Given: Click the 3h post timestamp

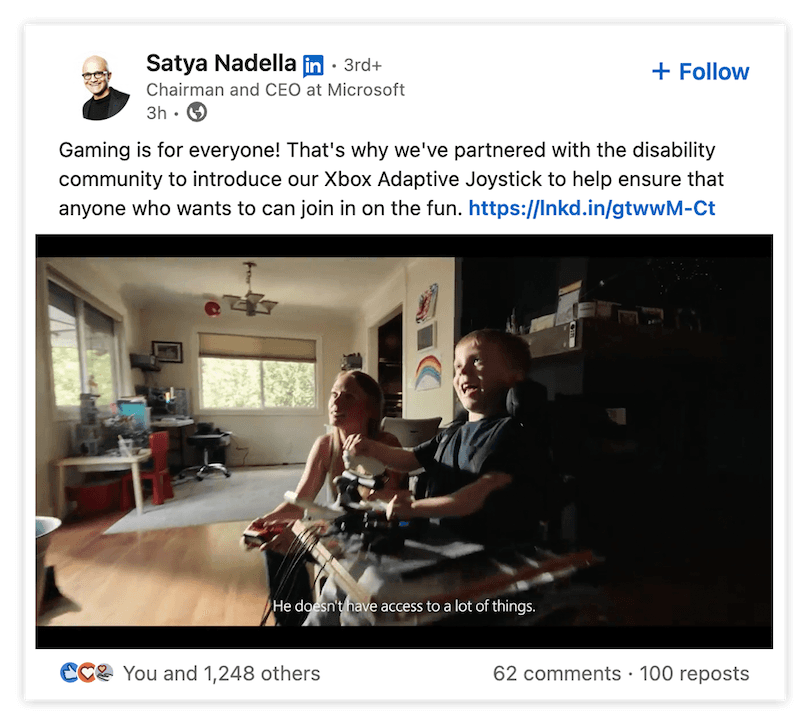Looking at the screenshot, I should [156, 113].
